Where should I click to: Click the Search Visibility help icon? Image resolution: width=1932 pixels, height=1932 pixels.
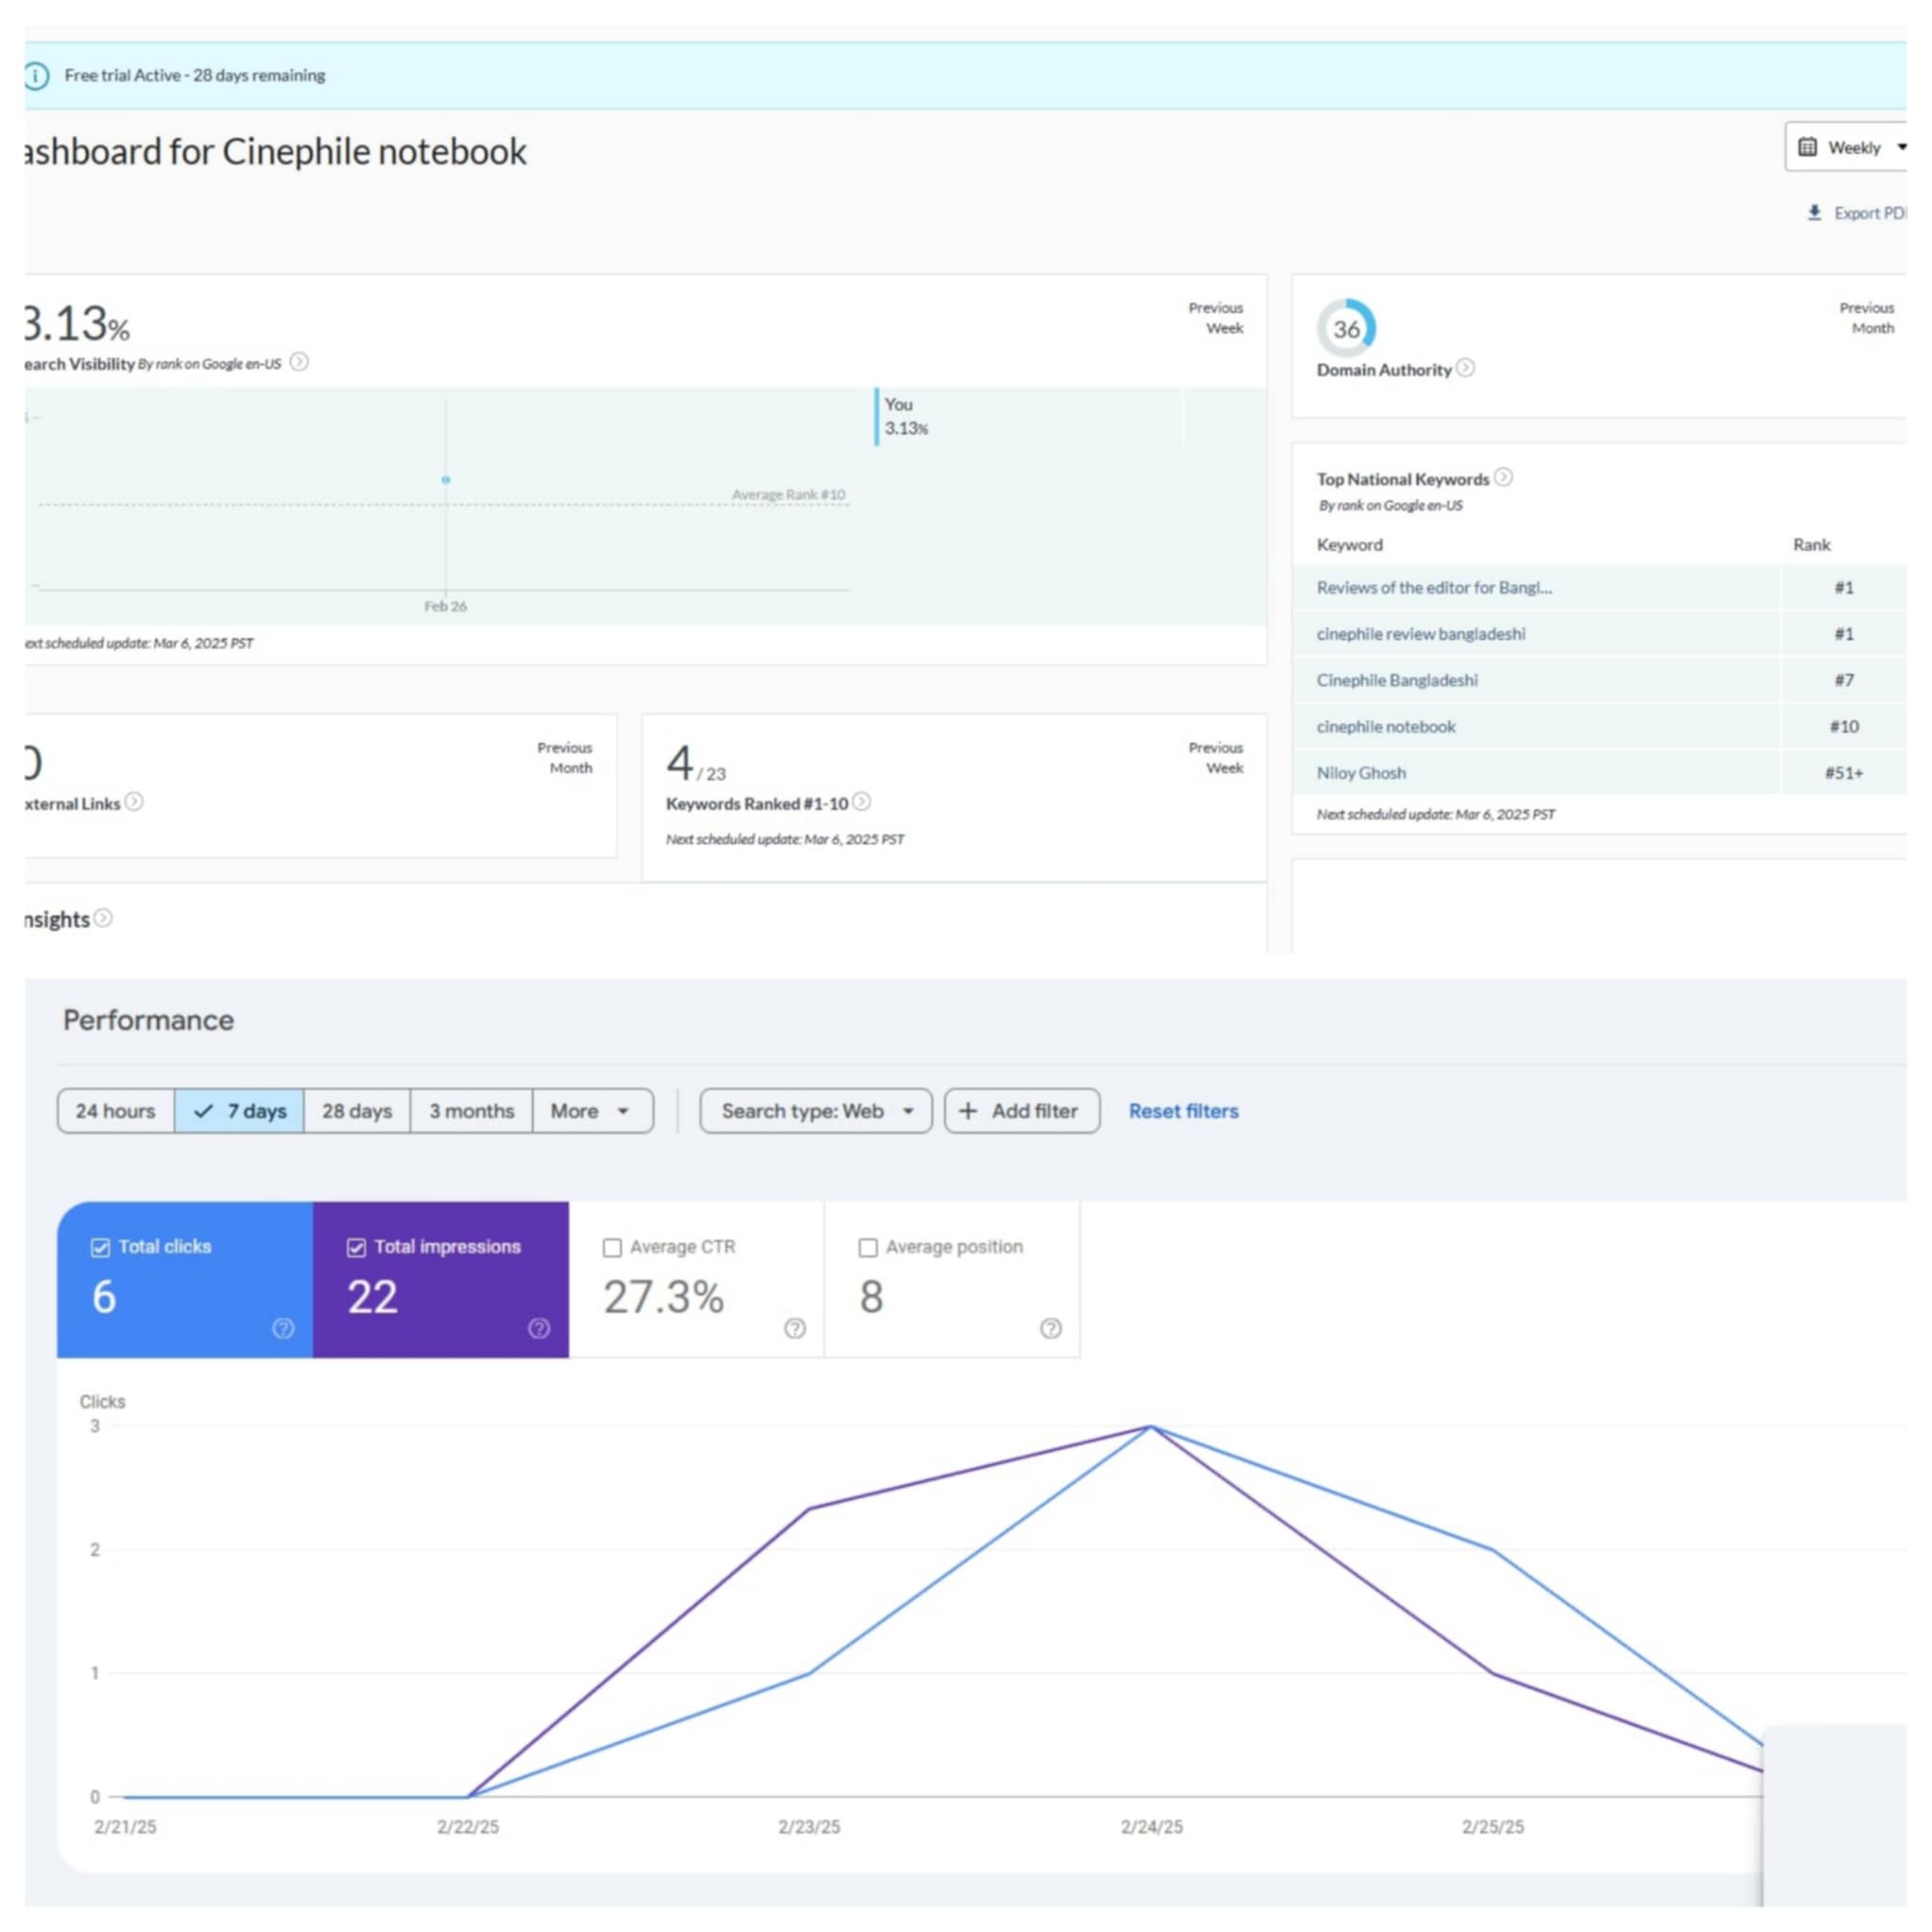(299, 362)
